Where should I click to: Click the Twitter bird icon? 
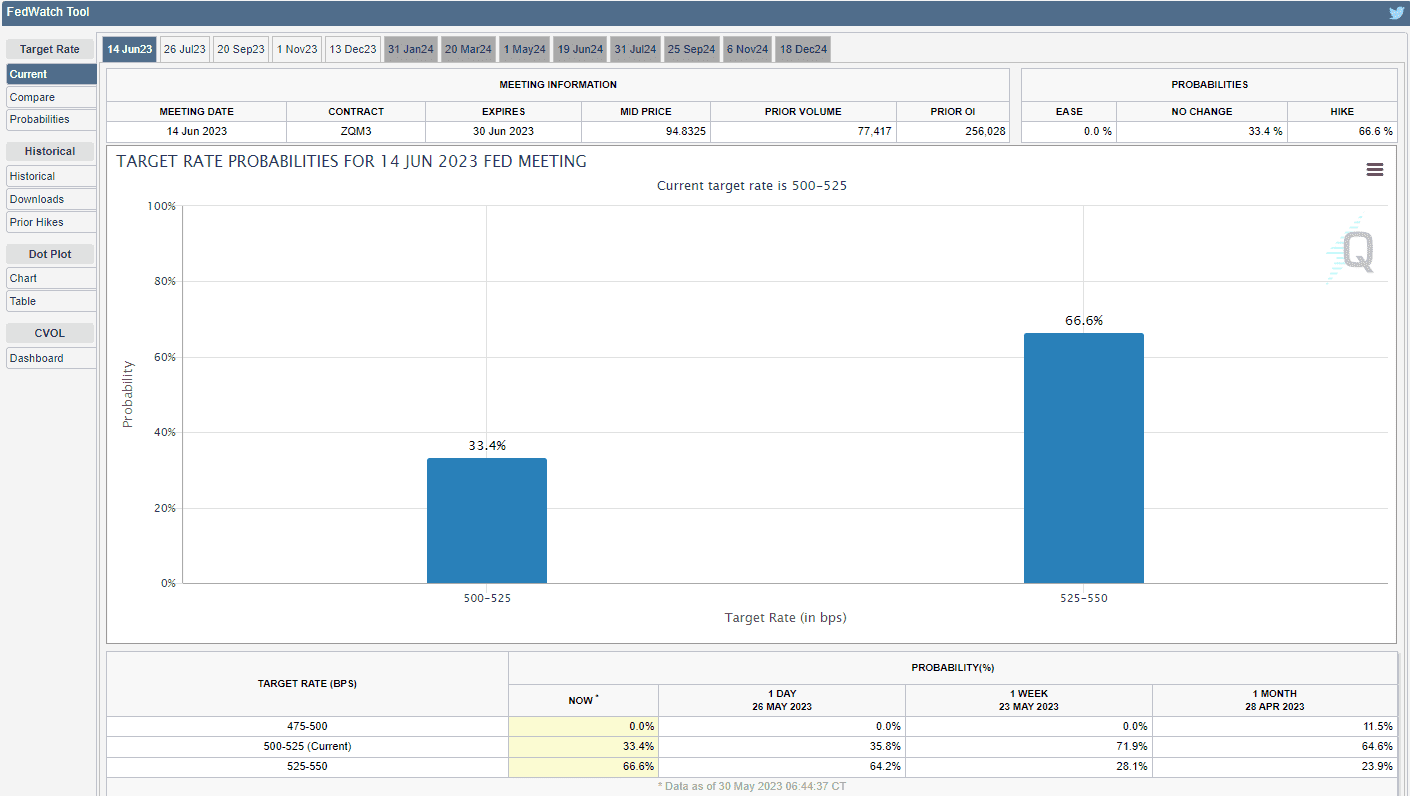tap(1396, 13)
